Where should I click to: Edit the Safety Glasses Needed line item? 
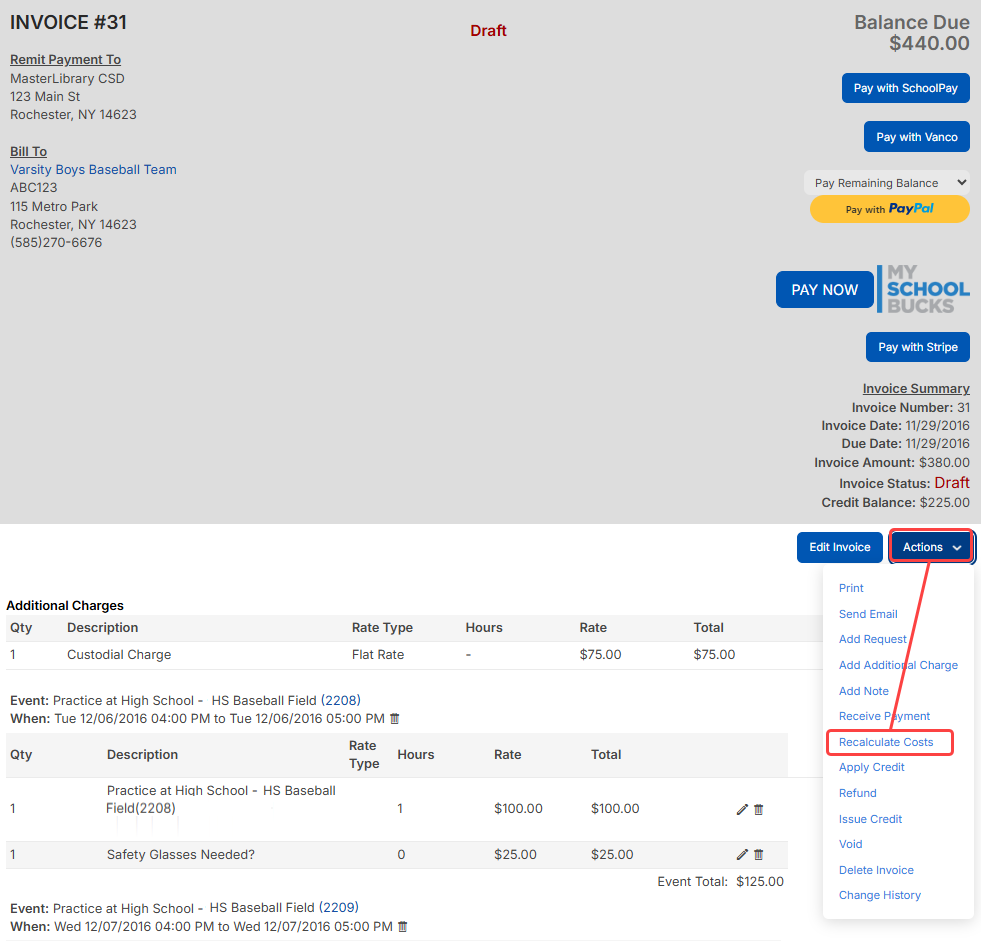742,855
